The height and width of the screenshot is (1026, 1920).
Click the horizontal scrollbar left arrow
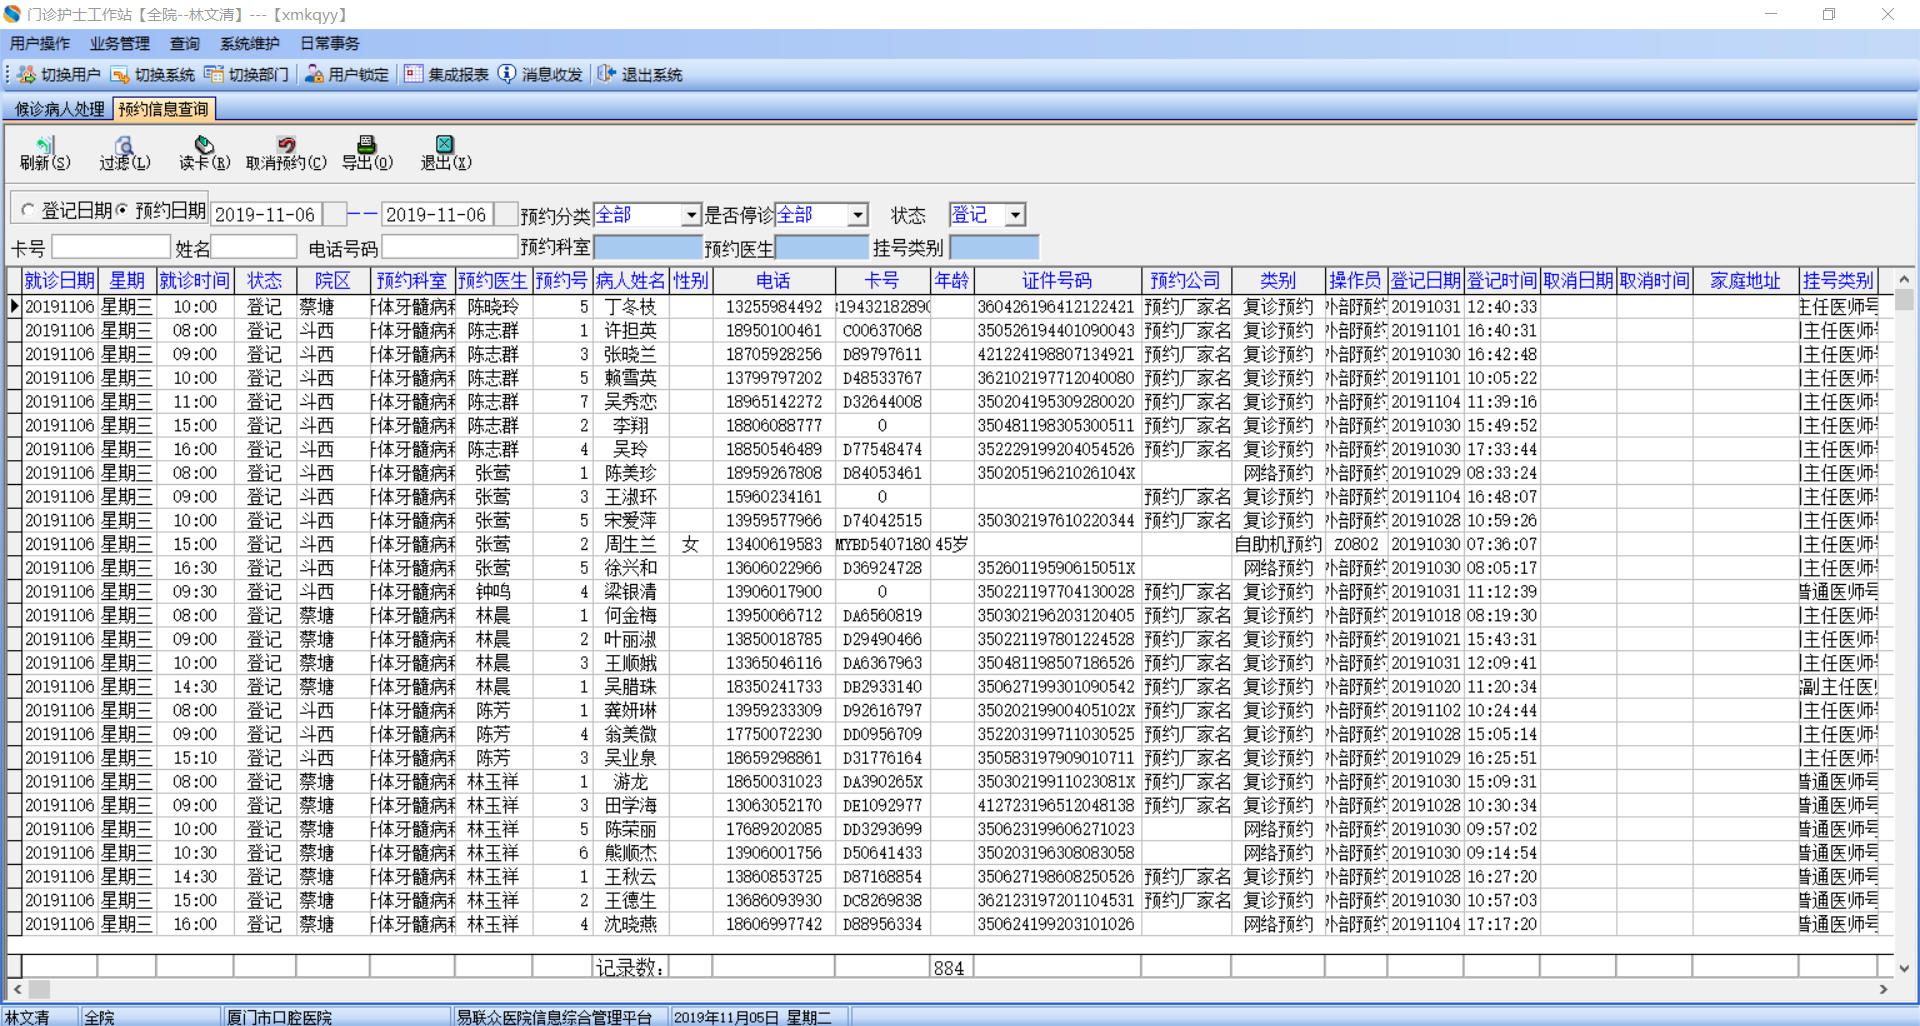click(x=17, y=989)
